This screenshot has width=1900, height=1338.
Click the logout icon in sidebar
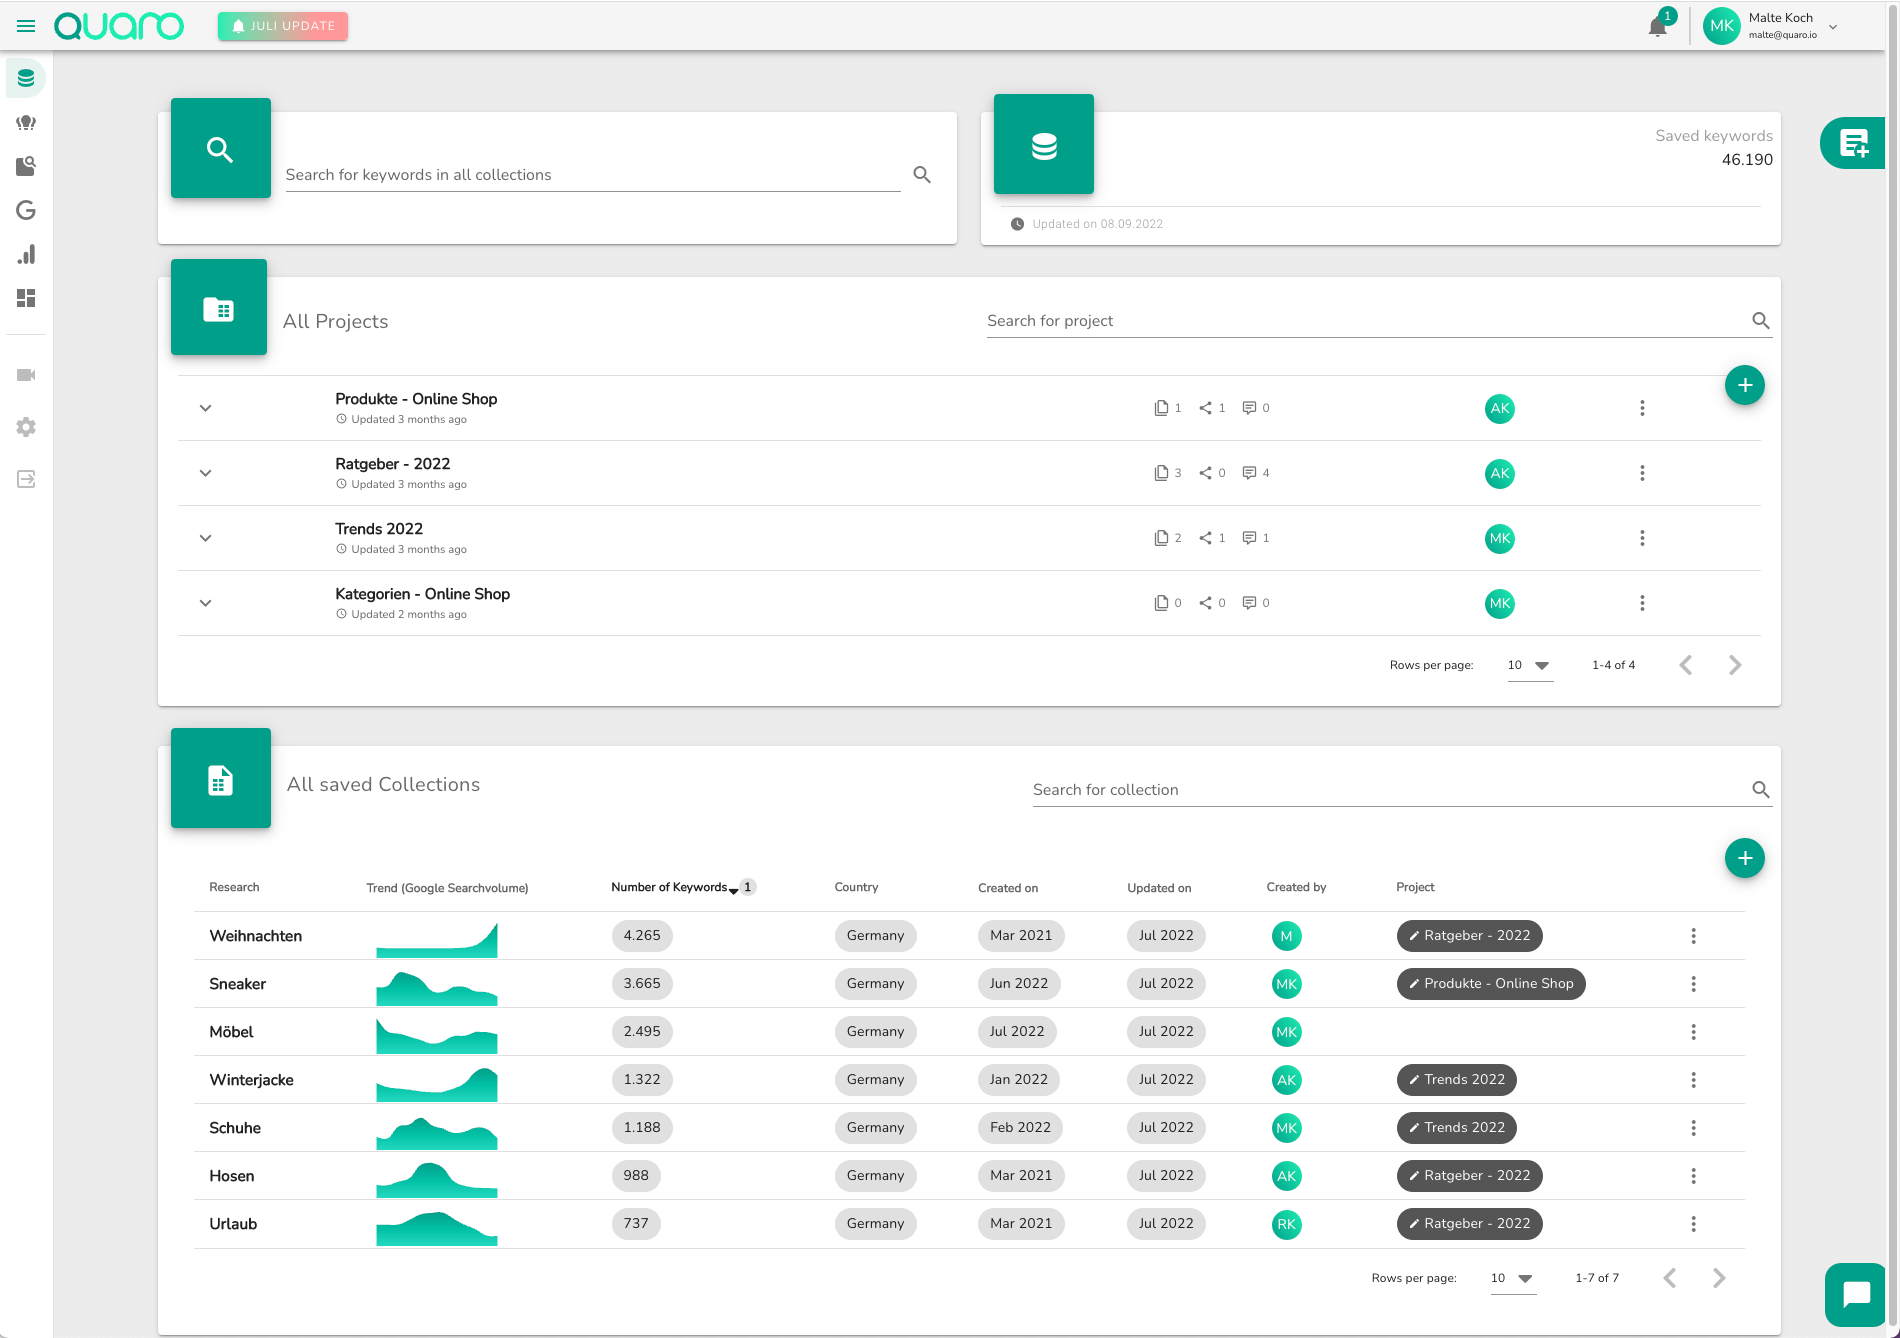coord(26,479)
